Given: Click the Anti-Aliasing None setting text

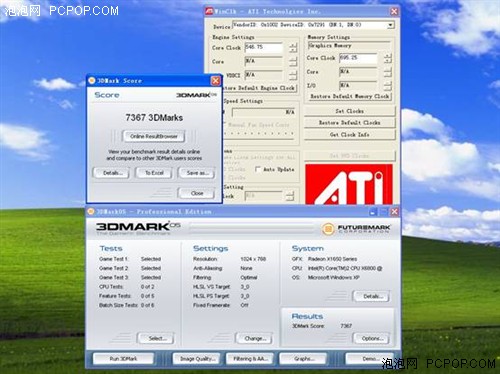Looking at the screenshot, I should pyautogui.click(x=223, y=268).
